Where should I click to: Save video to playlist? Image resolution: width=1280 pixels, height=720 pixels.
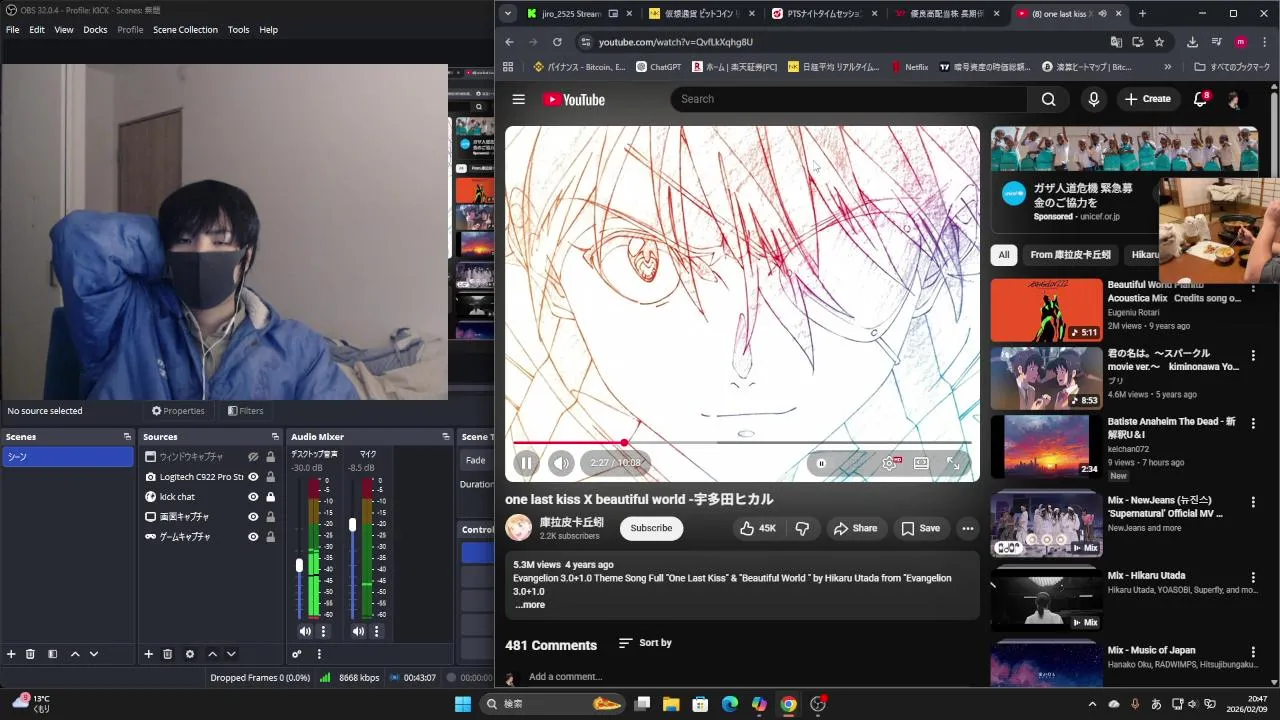pyautogui.click(x=920, y=528)
